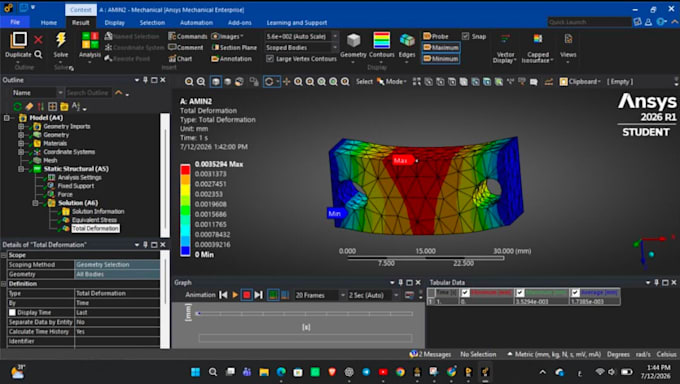Viewport: 680px width, 384px height.
Task: Insert an Annotation
Action: (x=231, y=59)
